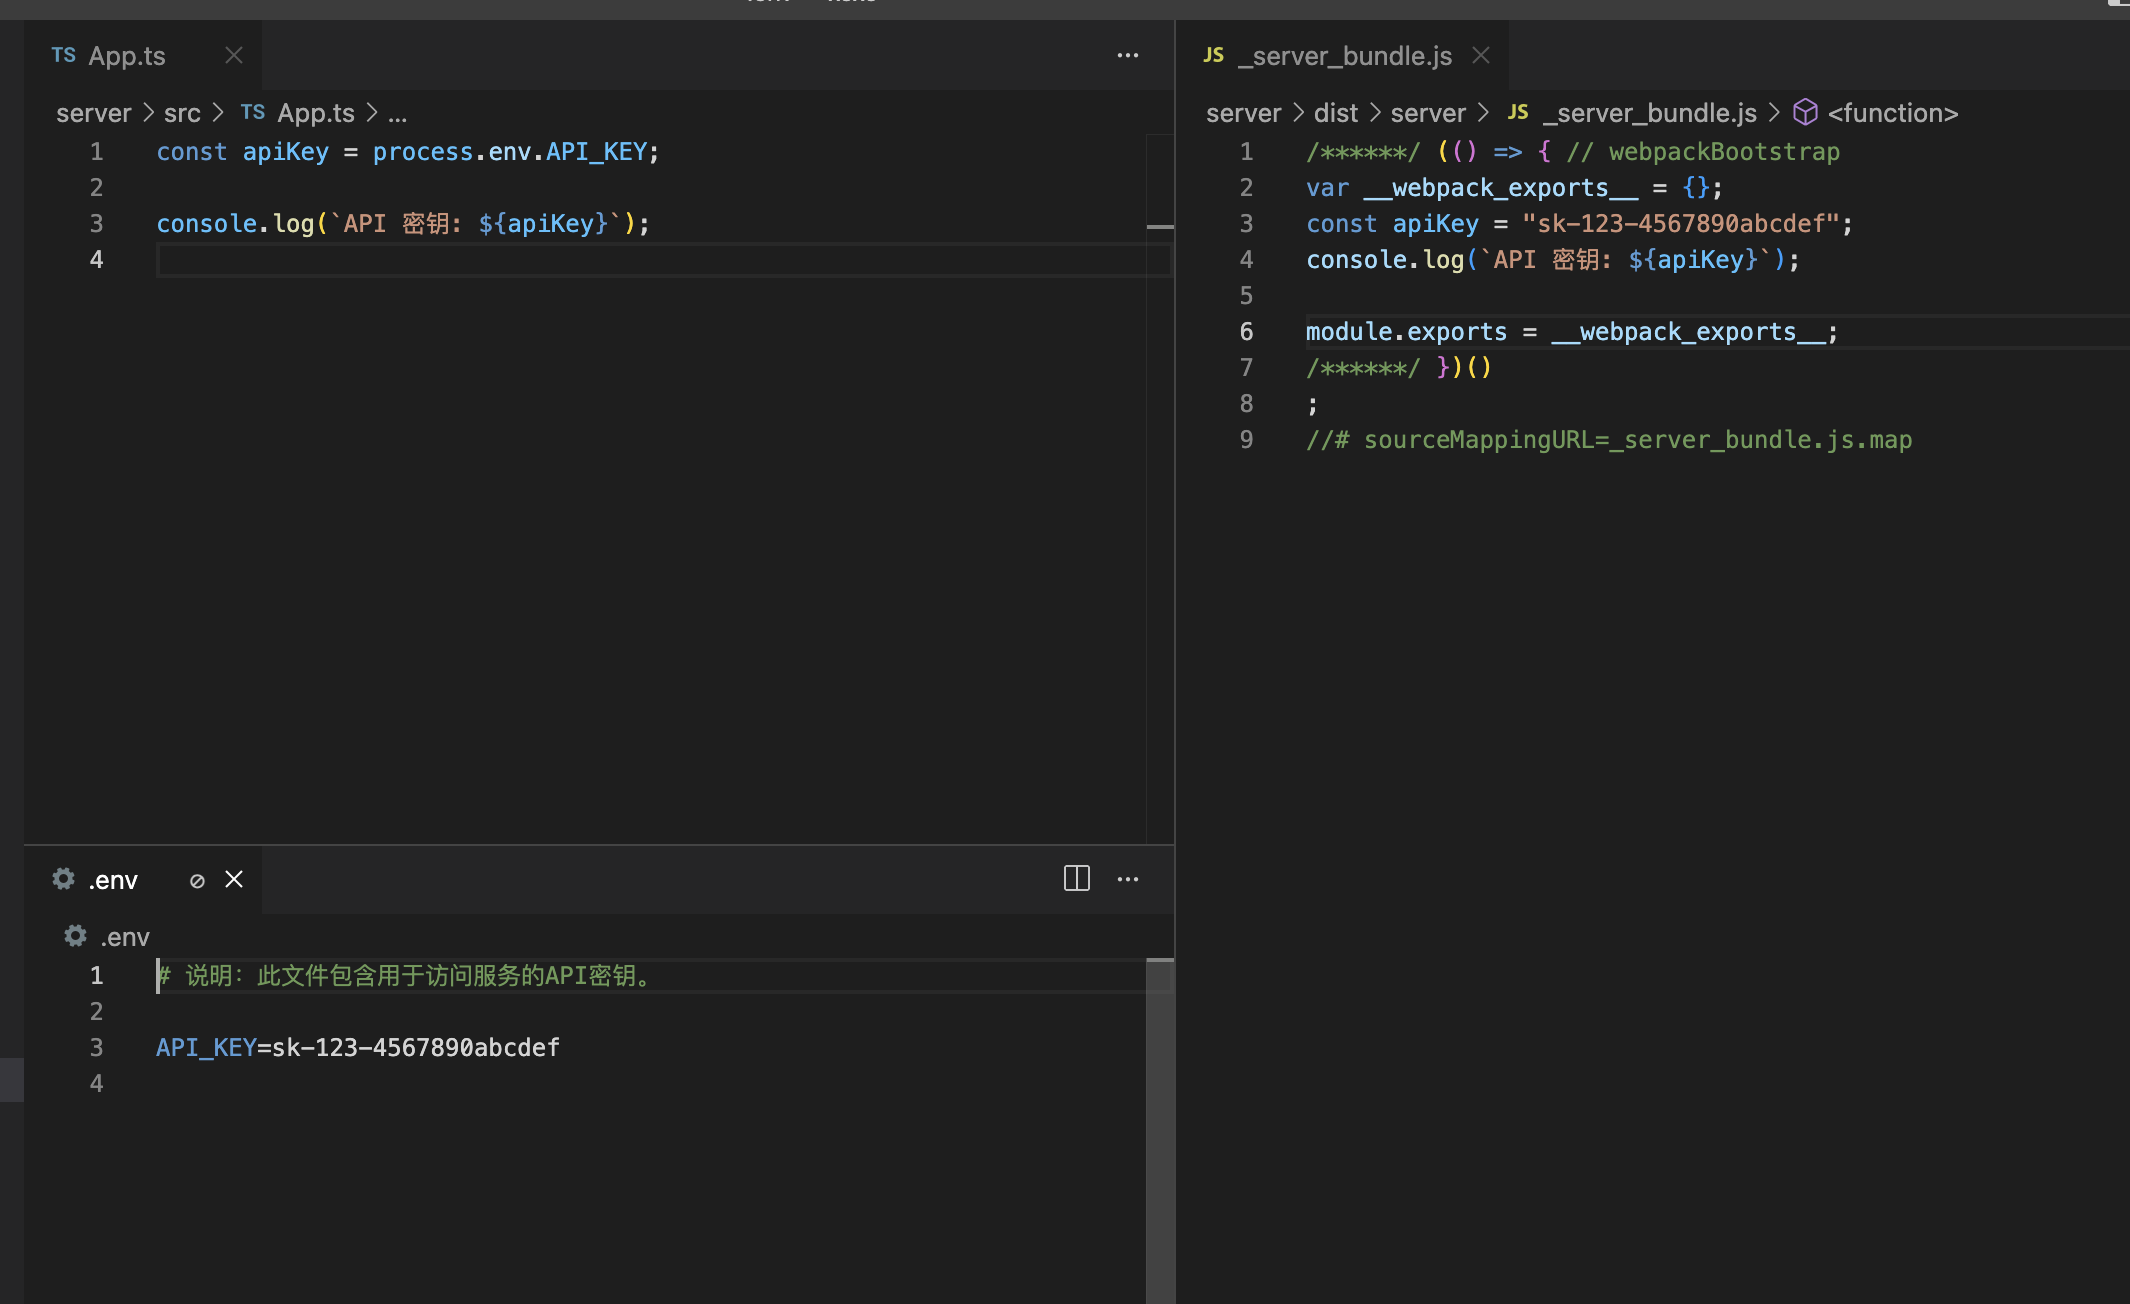Expand 'dist' breadcrumb in bundle path

[x=1335, y=113]
